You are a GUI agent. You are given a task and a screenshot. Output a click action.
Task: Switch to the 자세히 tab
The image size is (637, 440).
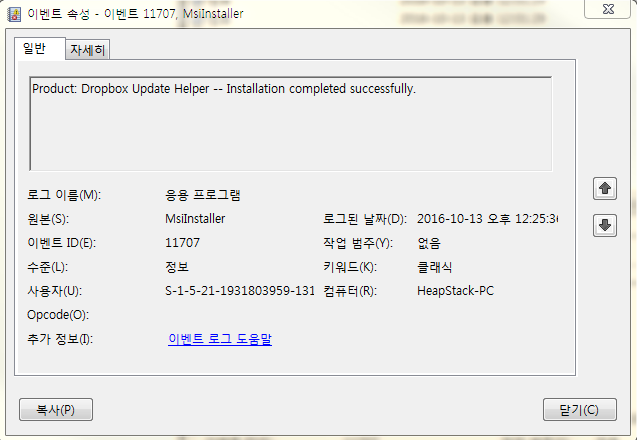coord(88,50)
